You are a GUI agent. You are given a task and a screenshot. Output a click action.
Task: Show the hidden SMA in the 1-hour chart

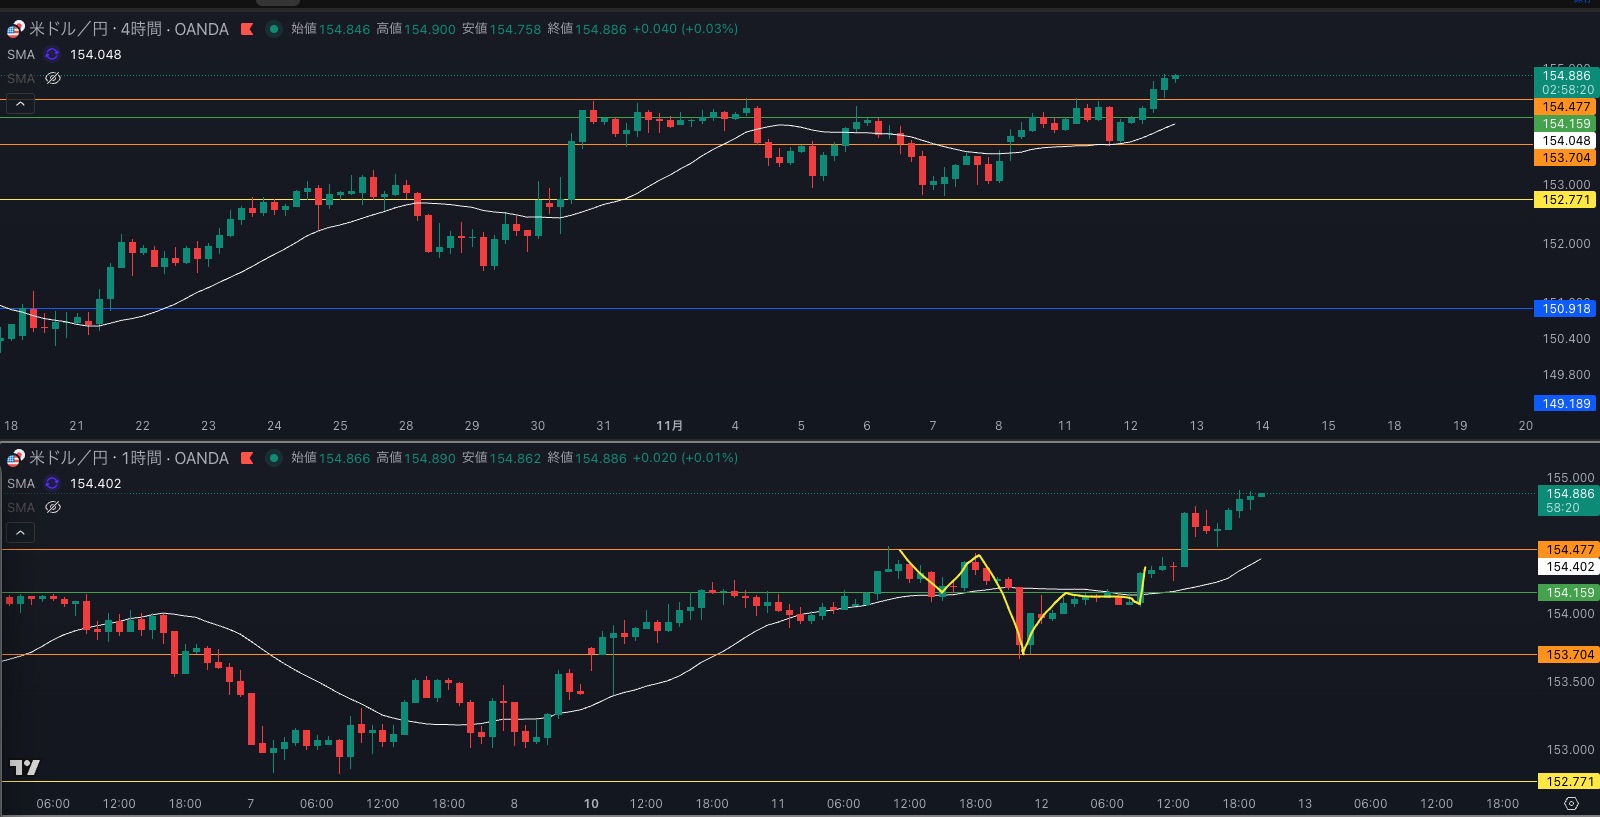coord(53,507)
